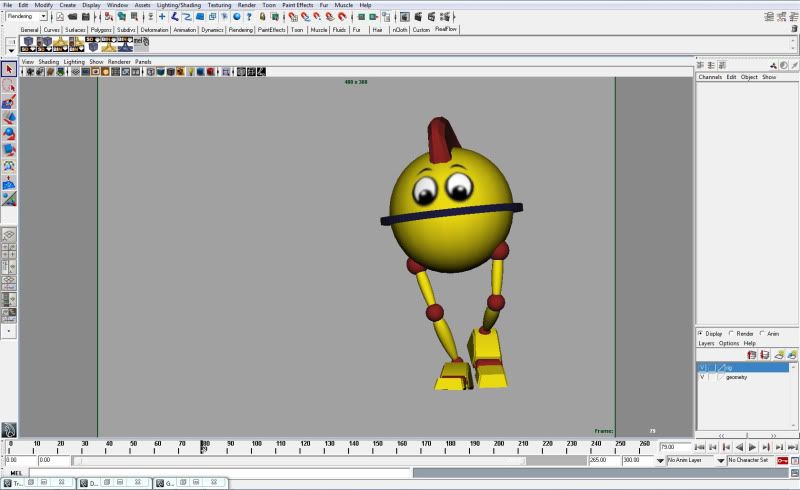Screen dimensions: 800x490
Task: Toggle visibility V of geometry layer
Action: (702, 377)
